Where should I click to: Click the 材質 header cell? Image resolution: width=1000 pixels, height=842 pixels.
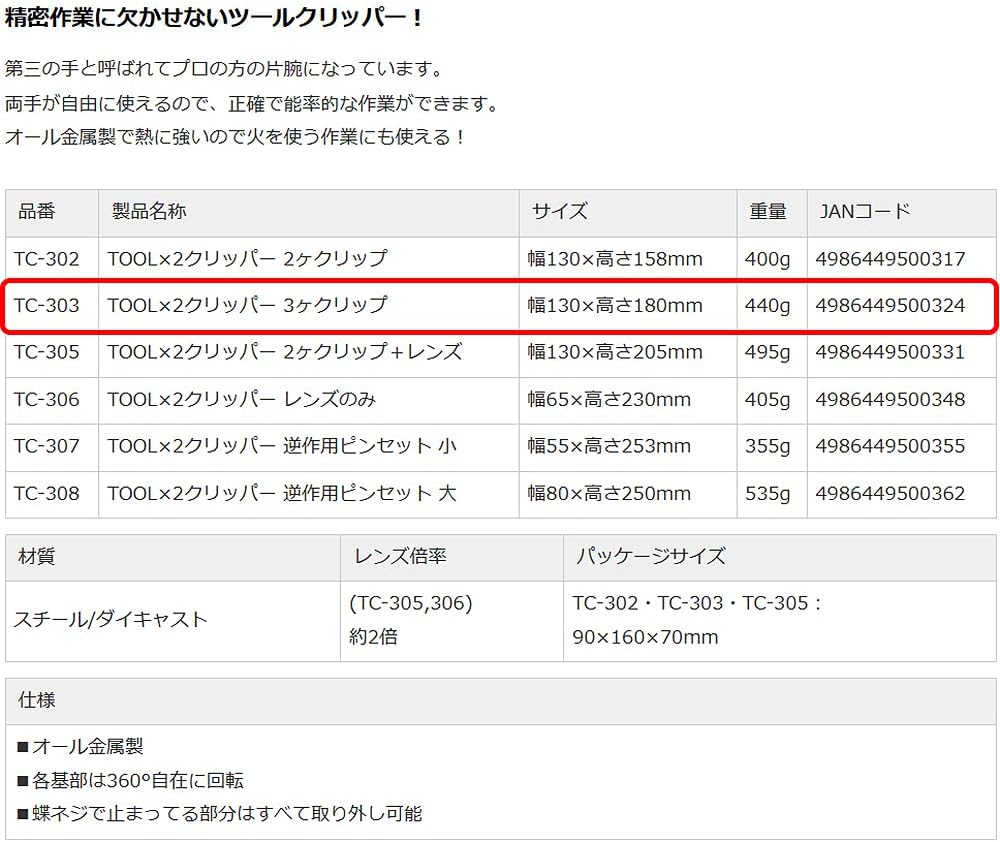click(x=173, y=558)
